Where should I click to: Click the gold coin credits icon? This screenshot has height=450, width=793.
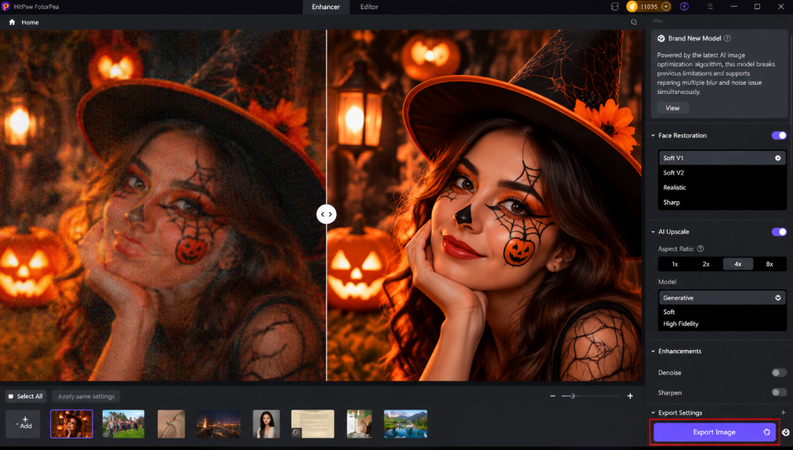pyautogui.click(x=632, y=7)
